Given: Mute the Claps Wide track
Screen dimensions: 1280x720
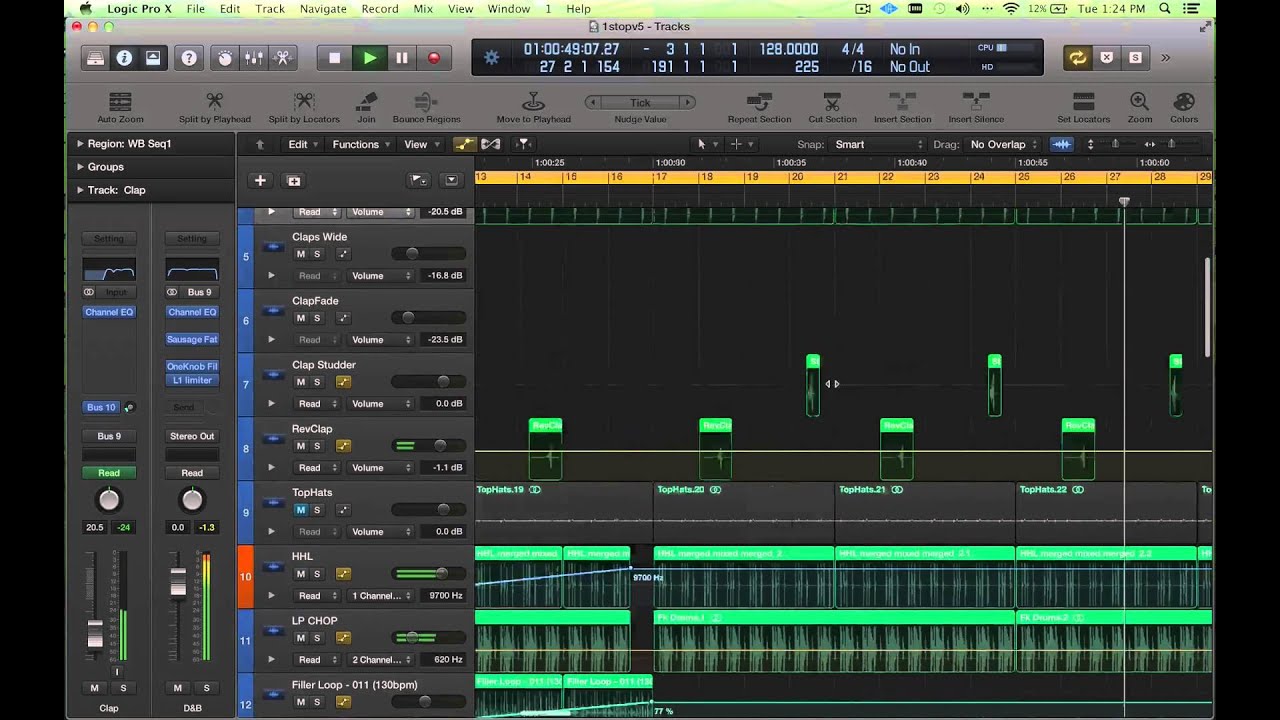Looking at the screenshot, I should (300, 254).
